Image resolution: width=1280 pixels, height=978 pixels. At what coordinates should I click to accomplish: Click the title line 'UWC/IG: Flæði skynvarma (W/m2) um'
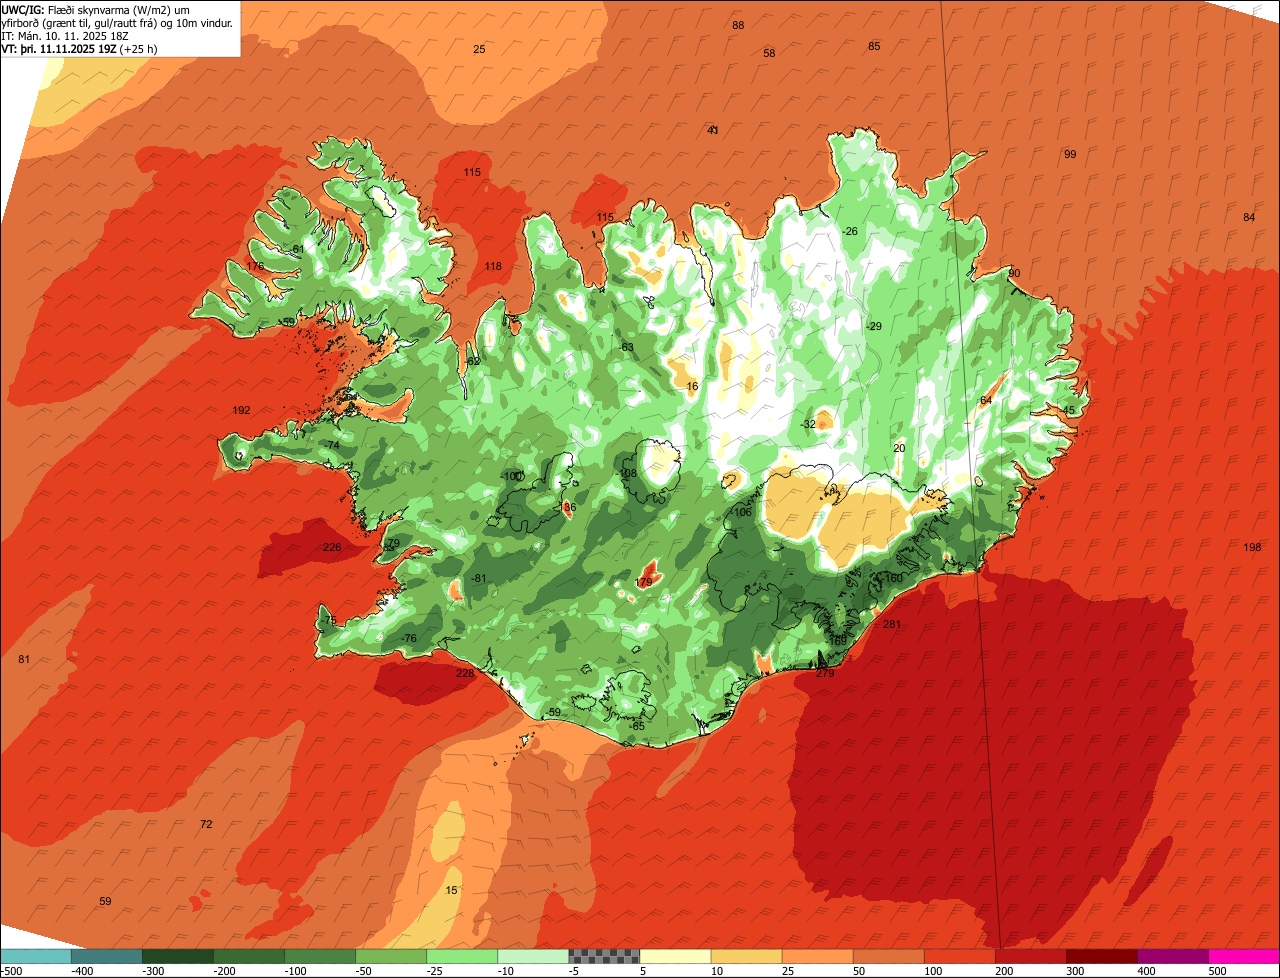96,9
